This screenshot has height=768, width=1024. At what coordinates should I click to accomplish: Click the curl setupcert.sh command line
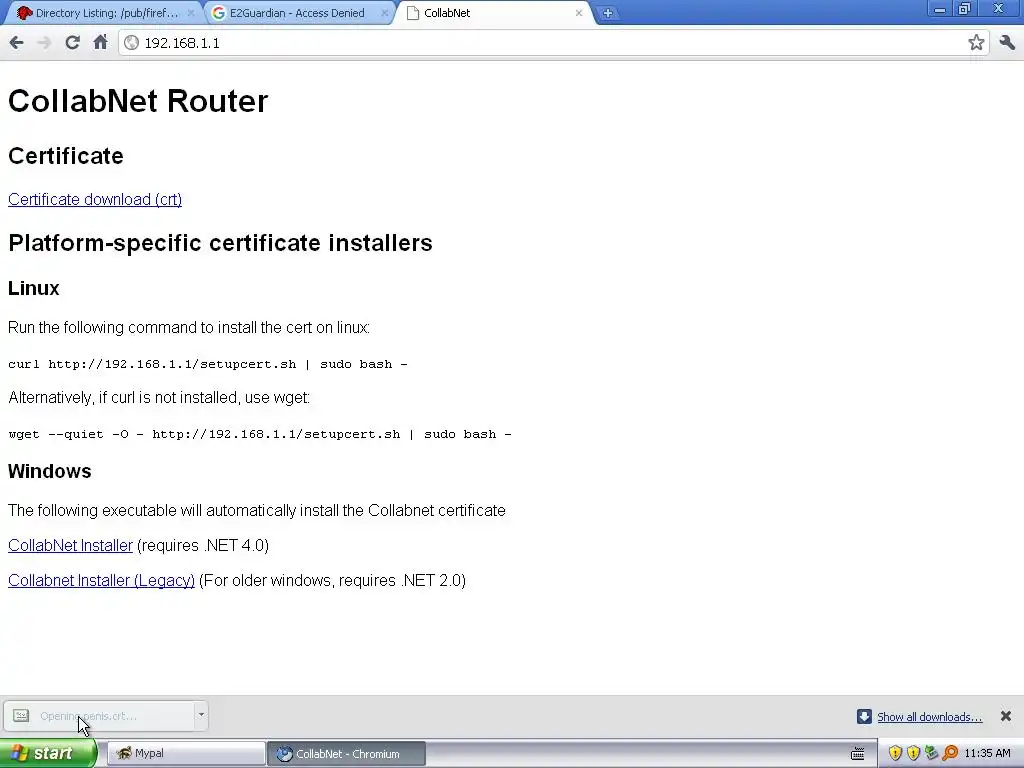click(x=208, y=364)
